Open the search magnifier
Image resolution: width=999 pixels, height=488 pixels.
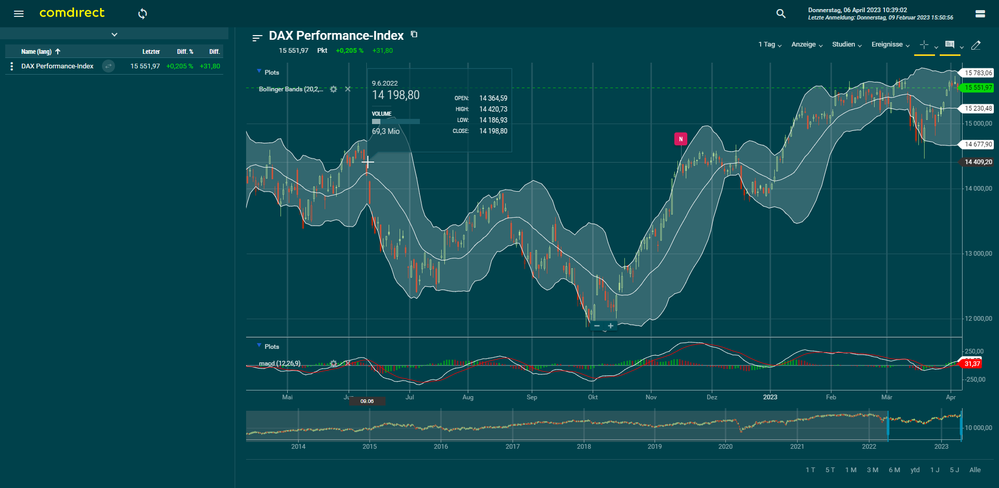click(781, 13)
